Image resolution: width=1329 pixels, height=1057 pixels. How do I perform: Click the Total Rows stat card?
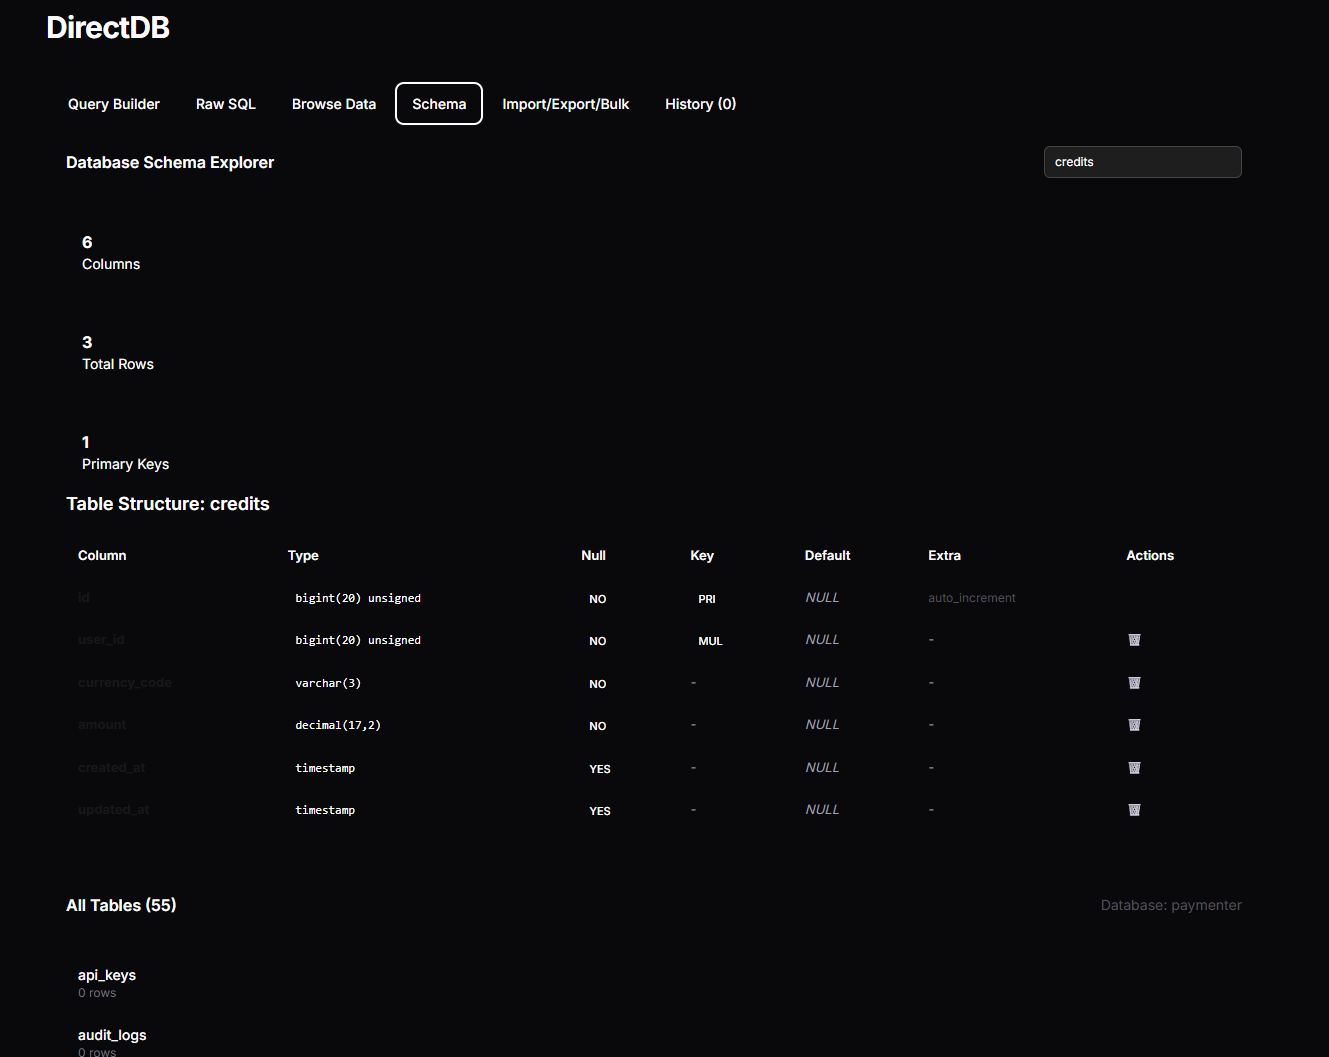click(x=118, y=353)
